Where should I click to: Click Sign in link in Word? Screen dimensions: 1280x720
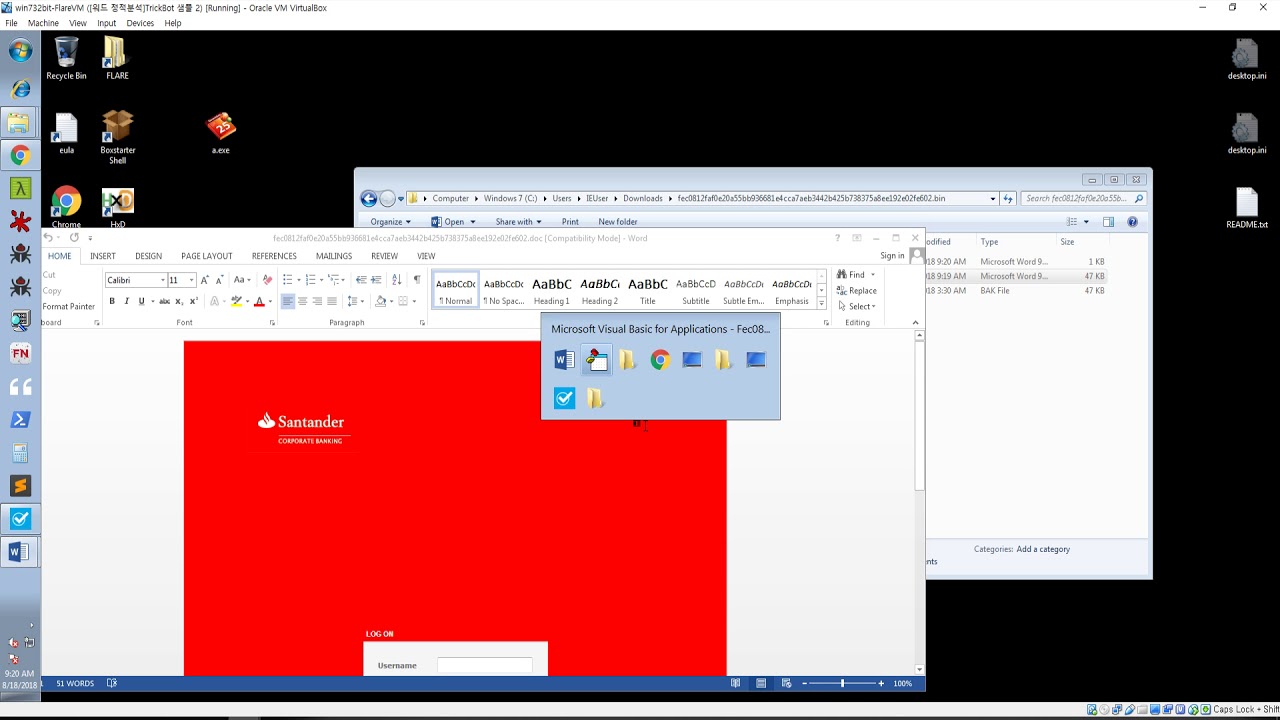[x=892, y=256]
